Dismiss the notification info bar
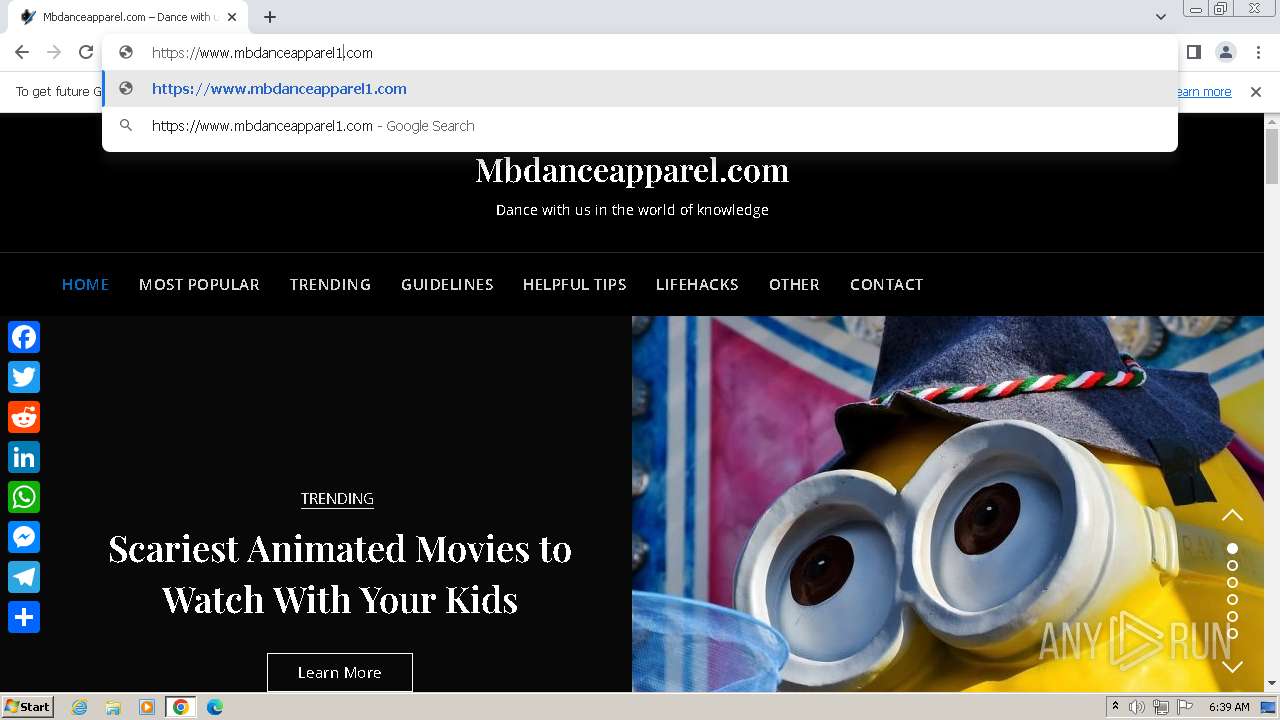 (x=1256, y=92)
